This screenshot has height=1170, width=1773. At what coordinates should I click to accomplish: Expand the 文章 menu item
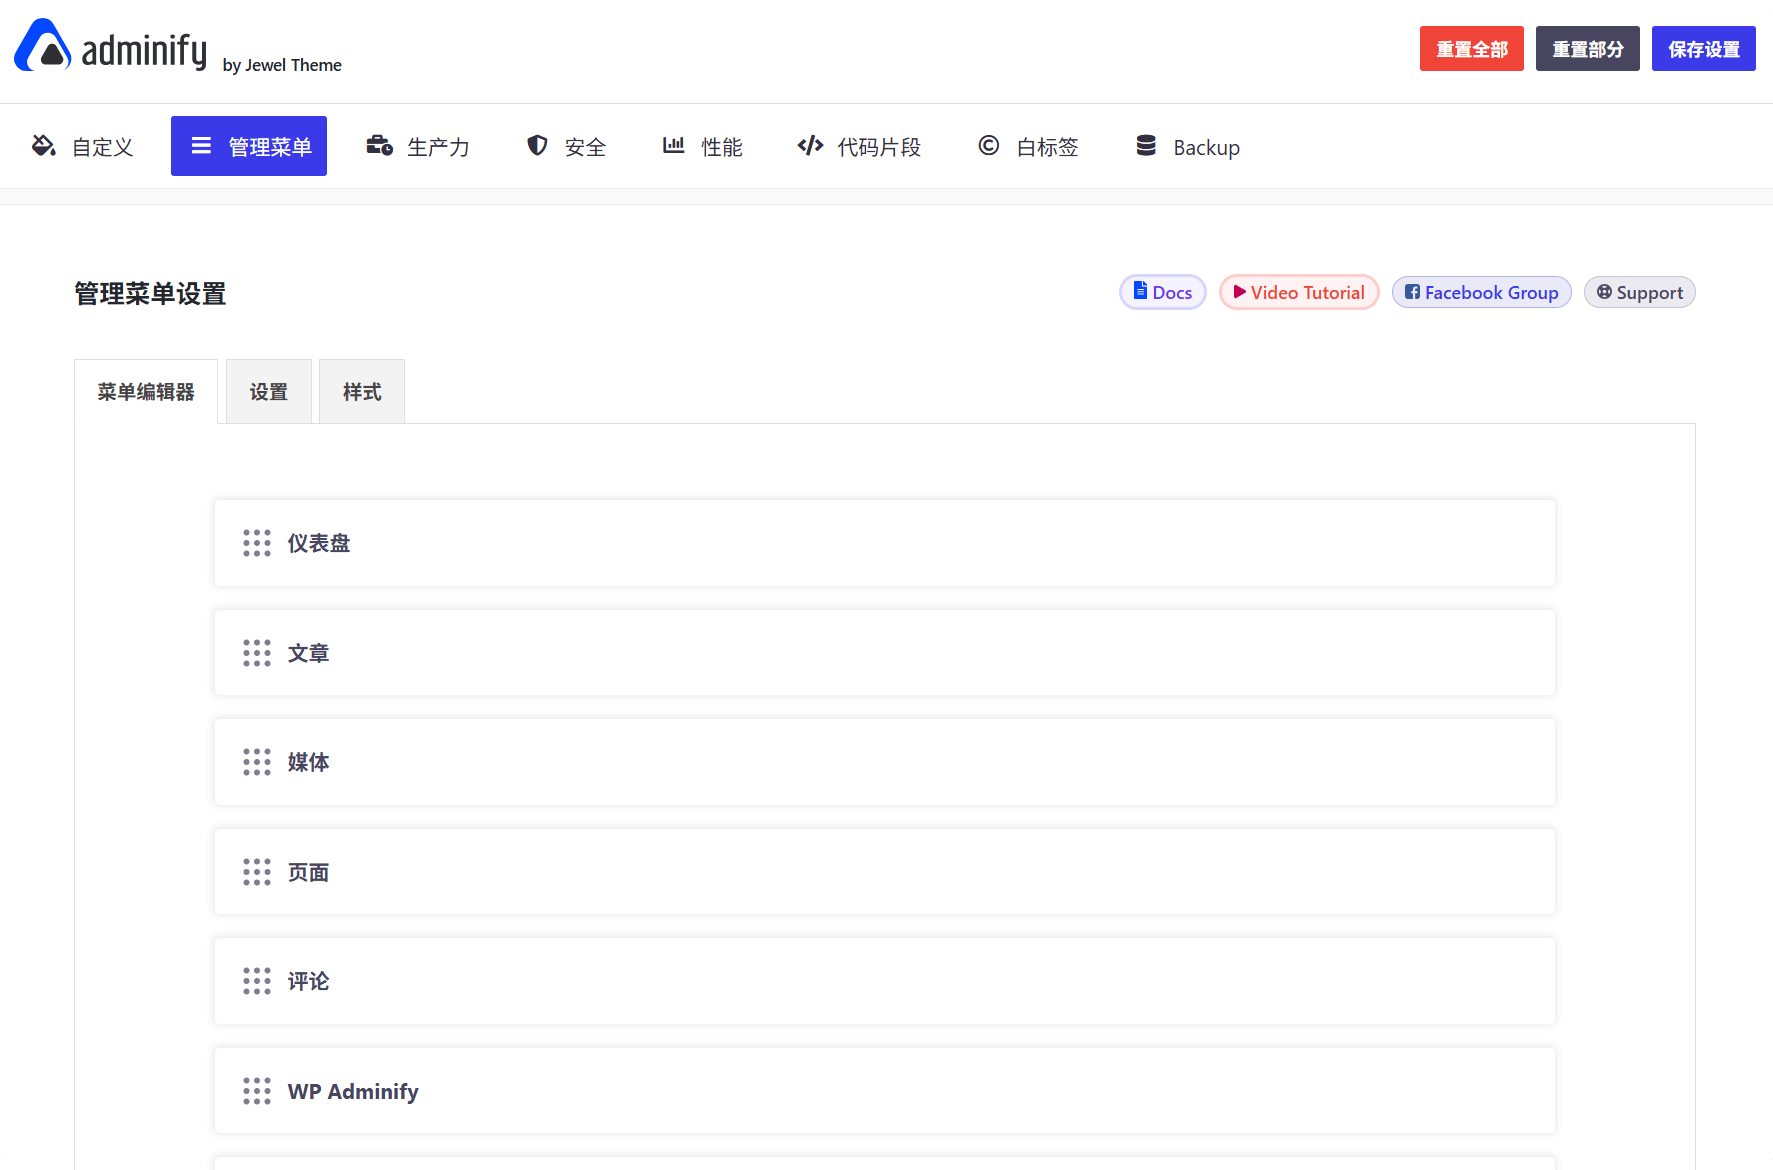[x=885, y=653]
